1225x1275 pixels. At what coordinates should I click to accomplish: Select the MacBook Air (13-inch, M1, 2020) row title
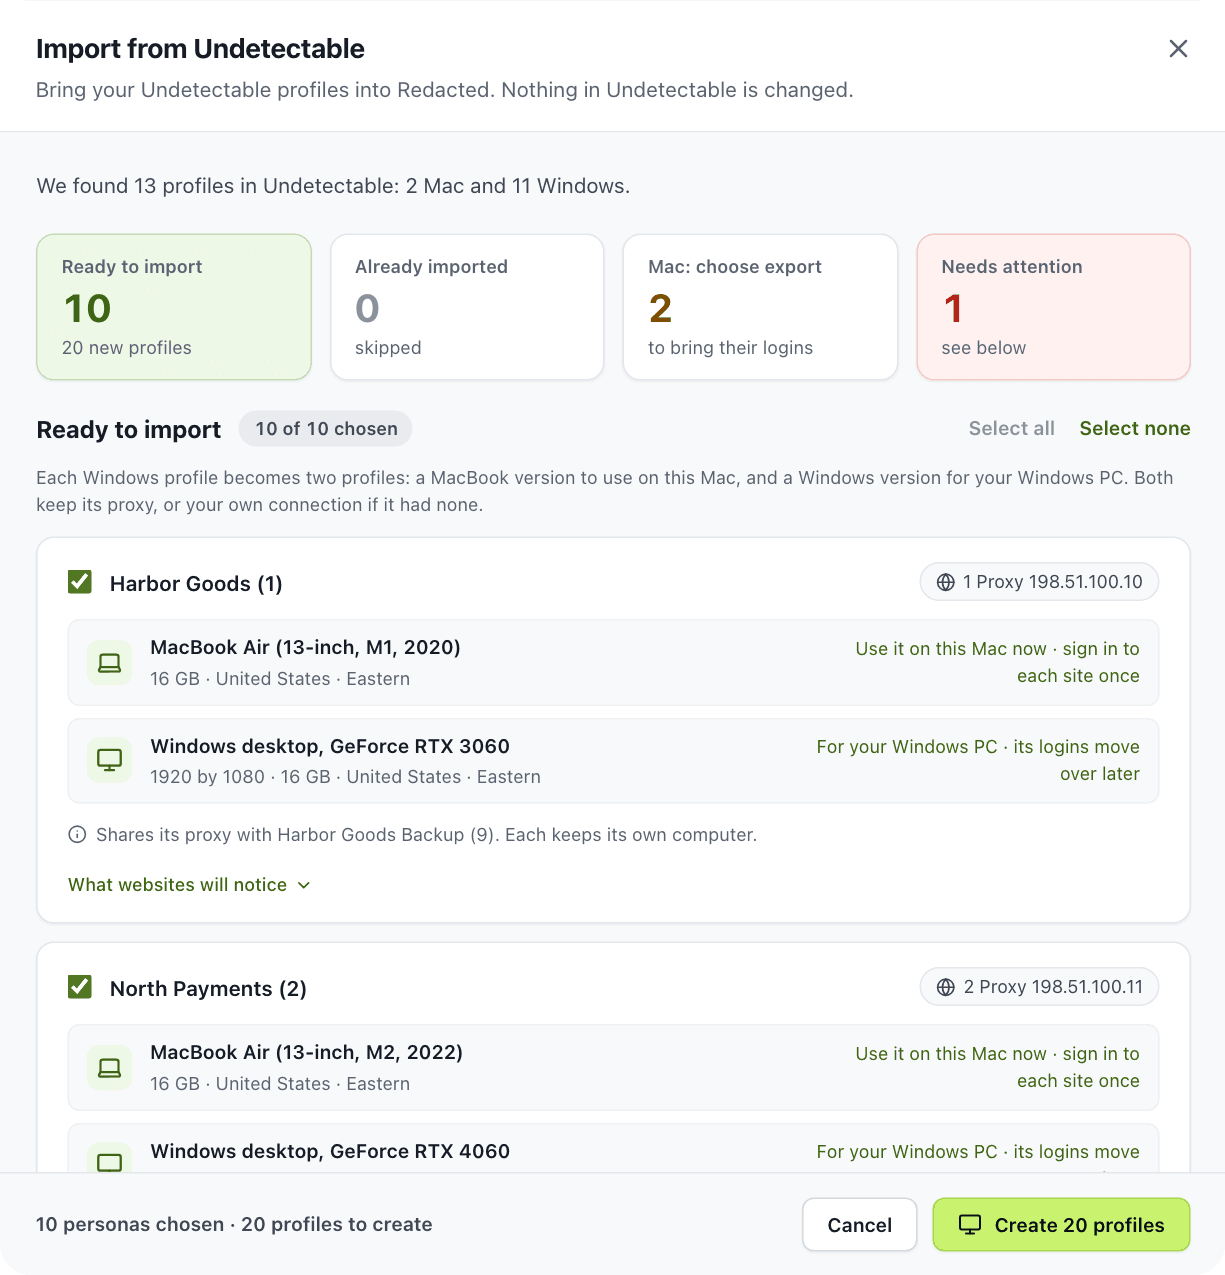(x=305, y=648)
